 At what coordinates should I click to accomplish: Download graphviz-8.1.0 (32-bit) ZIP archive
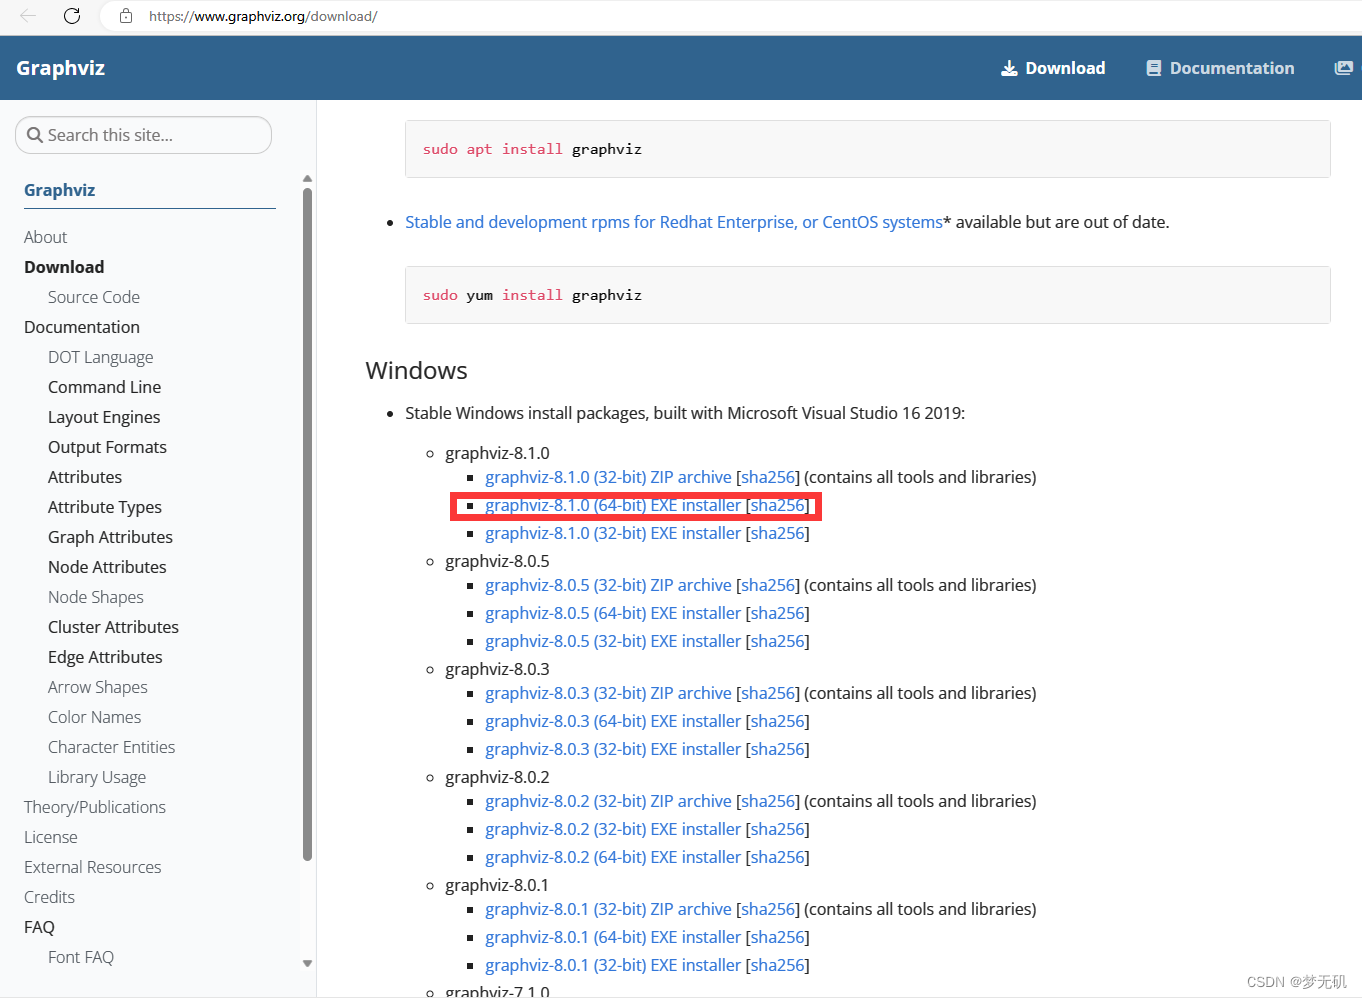pos(608,477)
